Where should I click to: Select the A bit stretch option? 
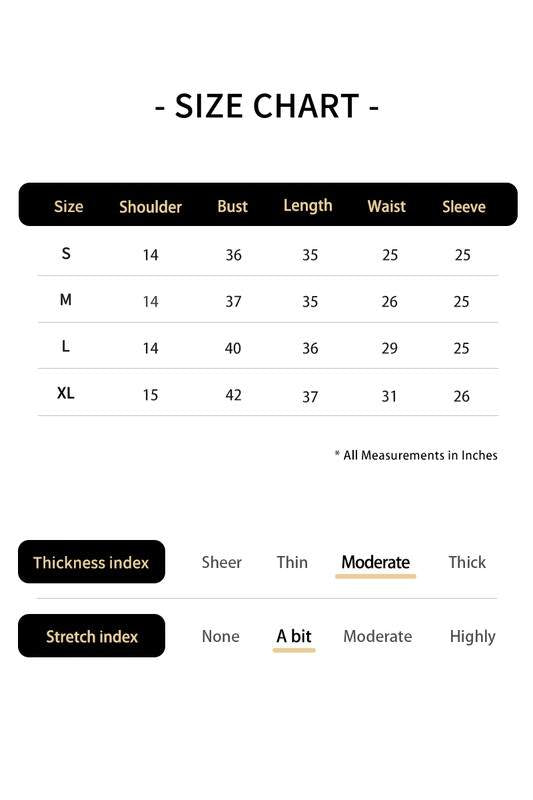click(294, 636)
